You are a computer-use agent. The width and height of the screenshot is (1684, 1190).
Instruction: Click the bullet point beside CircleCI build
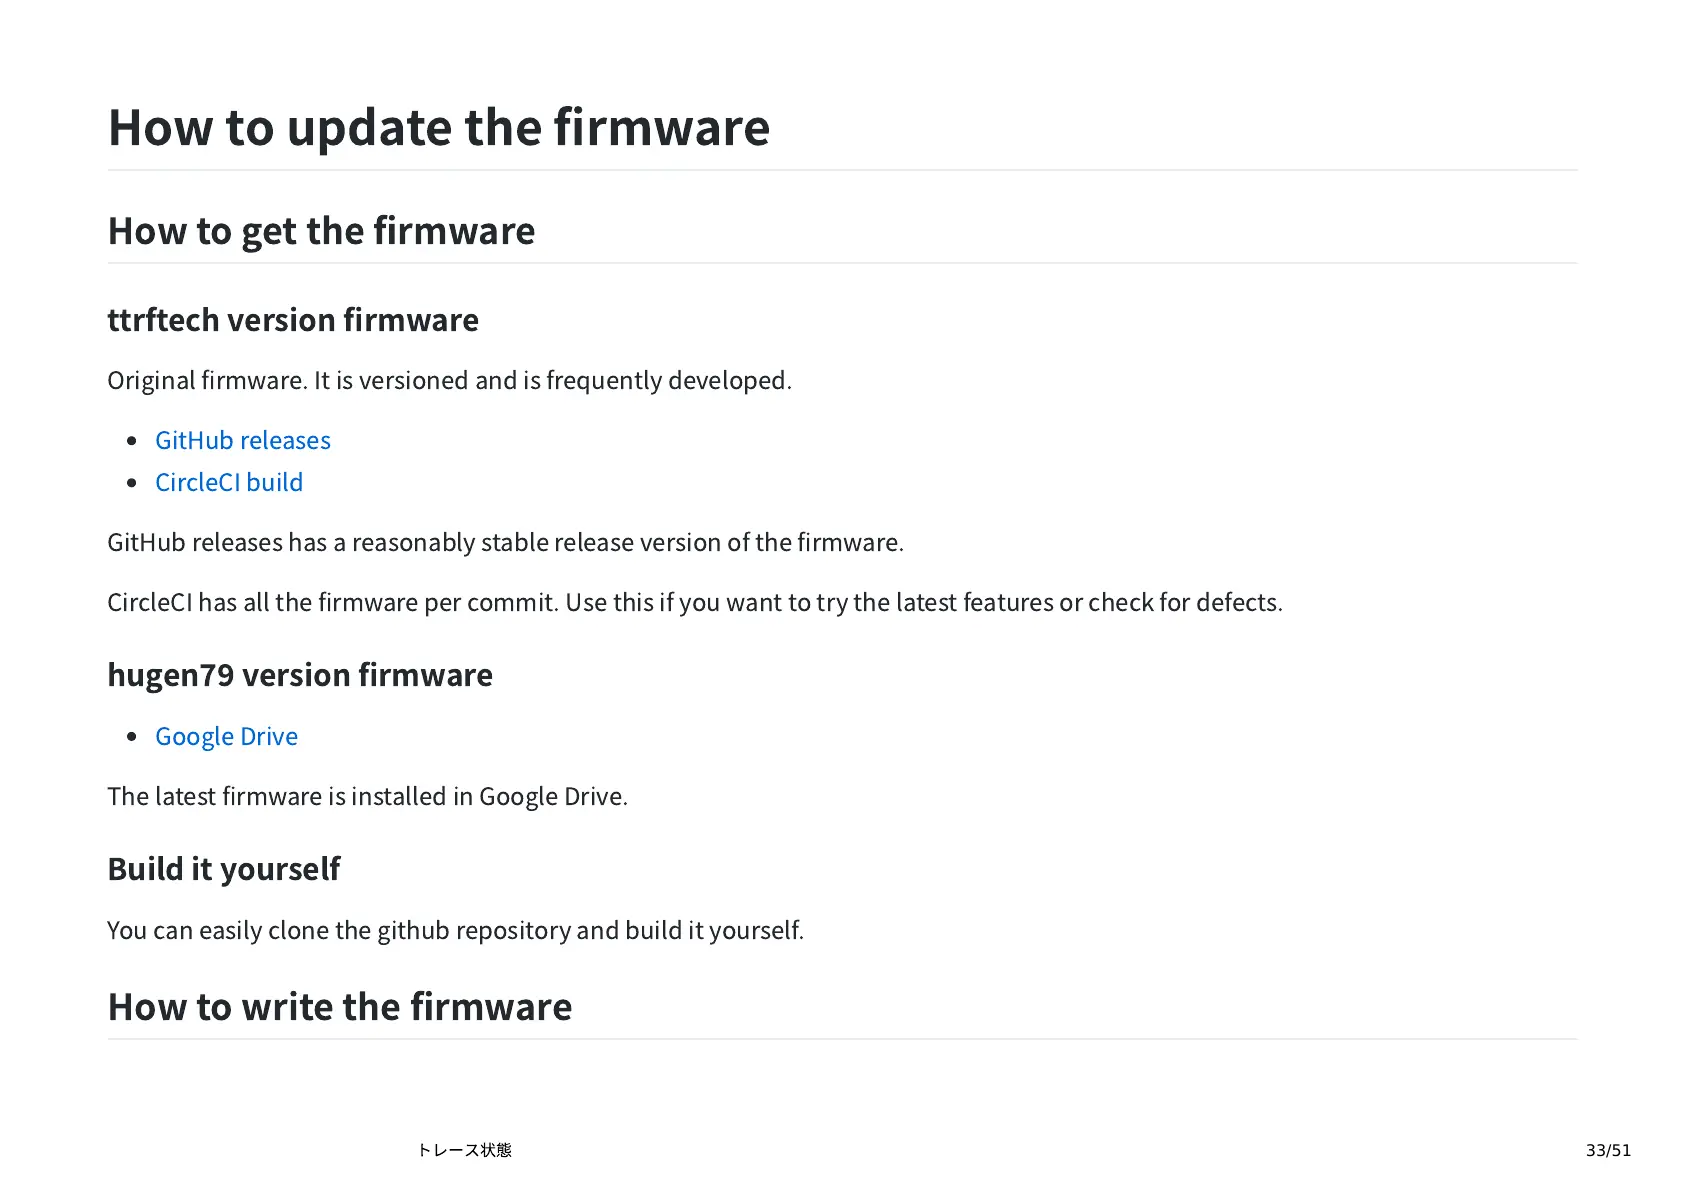(x=132, y=483)
